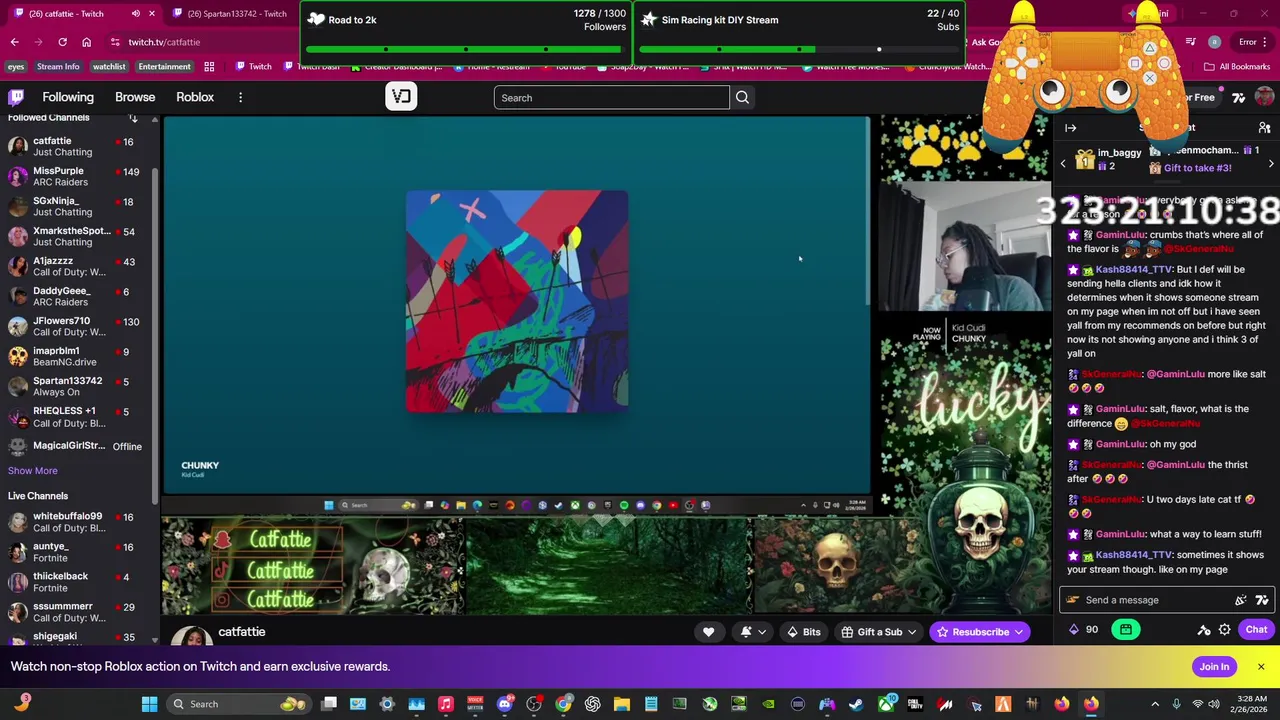Collapse the chat panel arrow
This screenshot has width=1280, height=720.
pyautogui.click(x=1070, y=128)
